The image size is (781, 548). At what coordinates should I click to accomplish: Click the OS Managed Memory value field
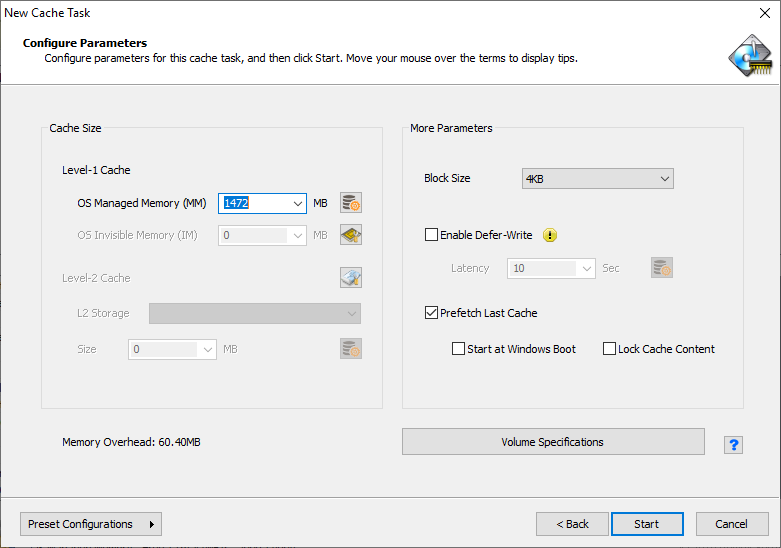(254, 203)
